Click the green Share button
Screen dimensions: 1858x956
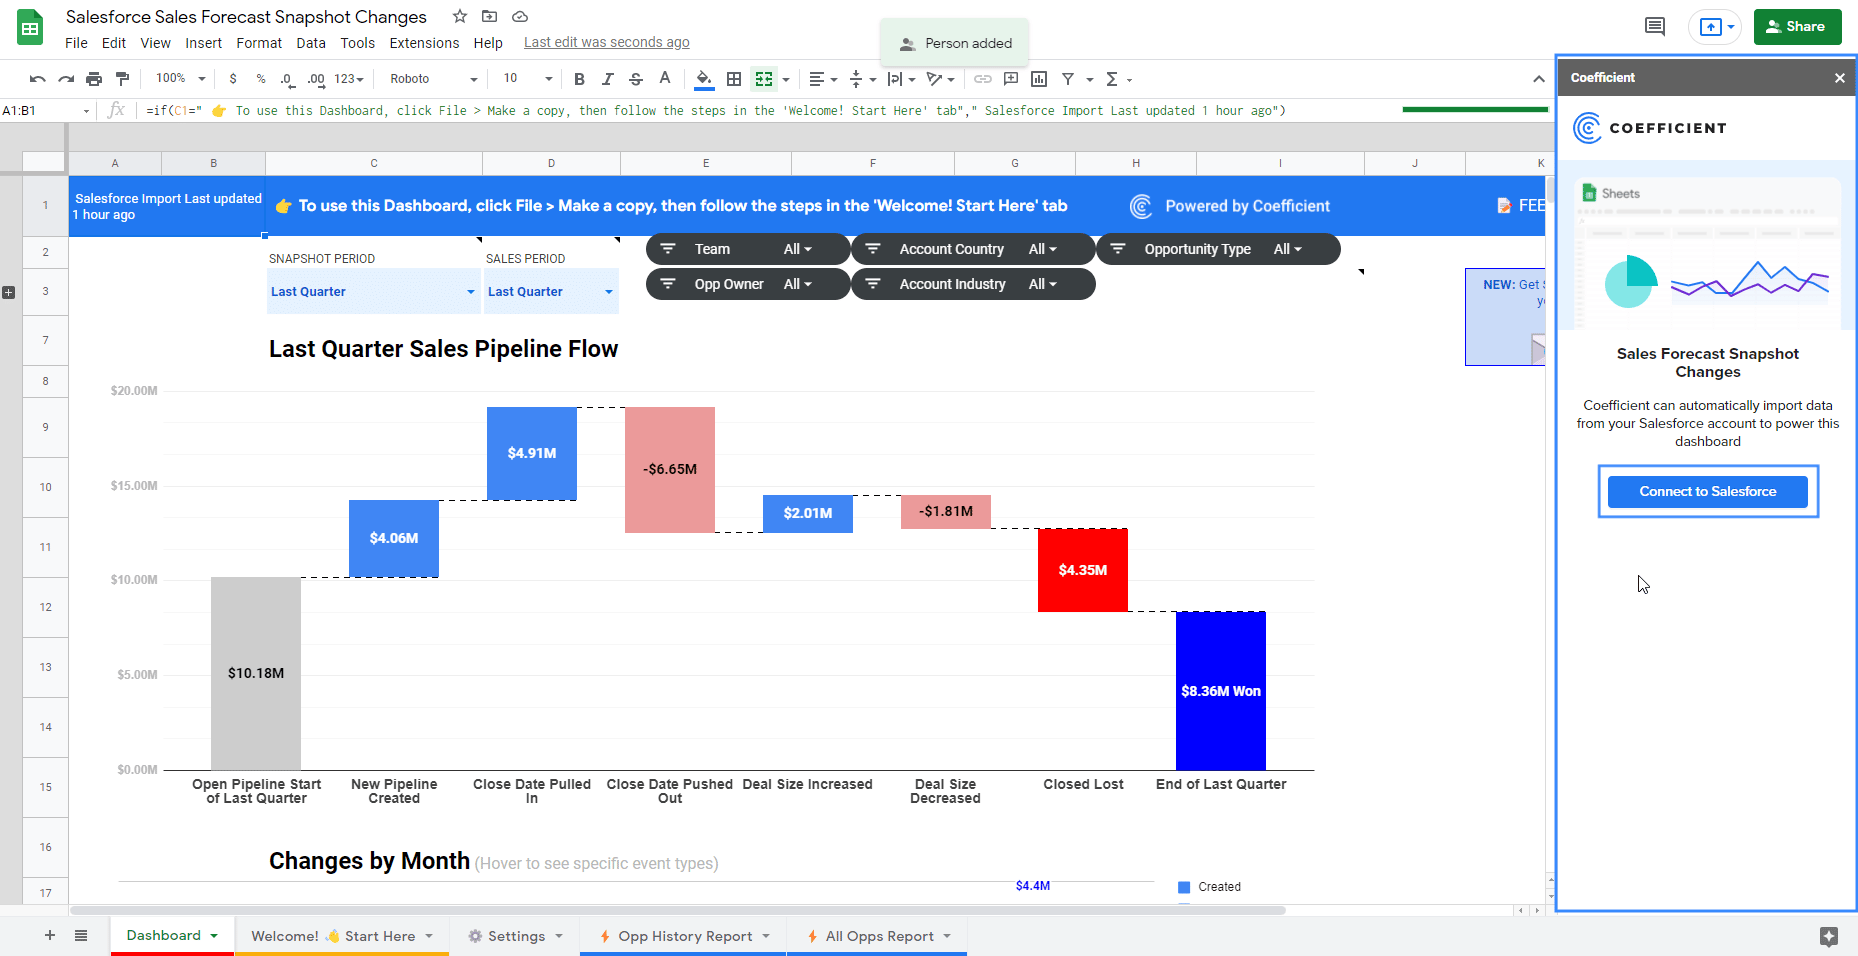[x=1797, y=27]
